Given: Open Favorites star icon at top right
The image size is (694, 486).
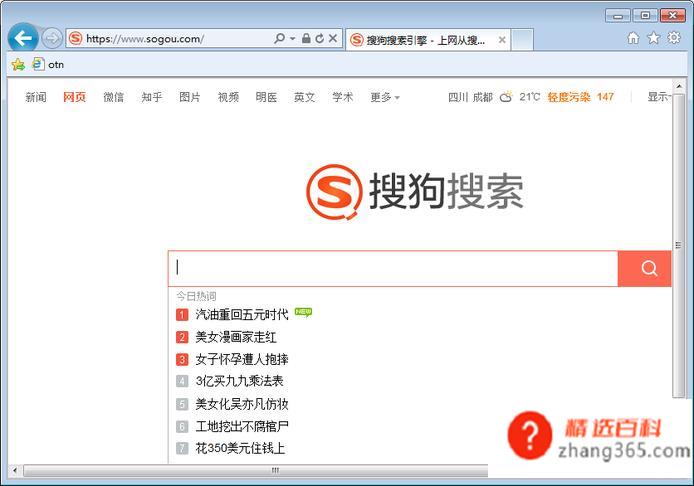Looking at the screenshot, I should [x=654, y=38].
